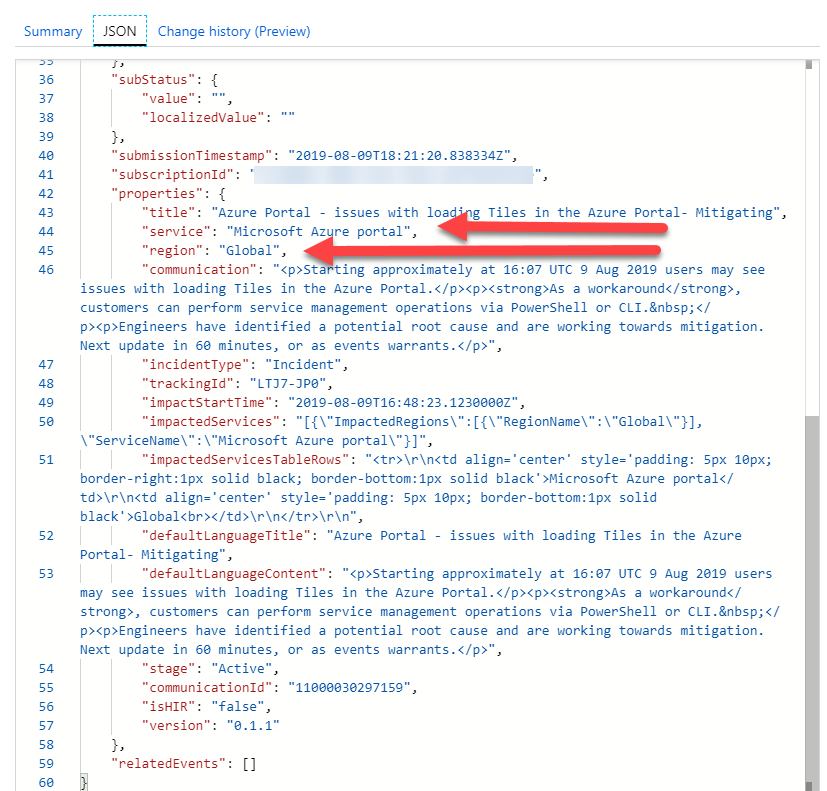
Task: Click the empty relatedEvents array brackets
Action: [248, 763]
